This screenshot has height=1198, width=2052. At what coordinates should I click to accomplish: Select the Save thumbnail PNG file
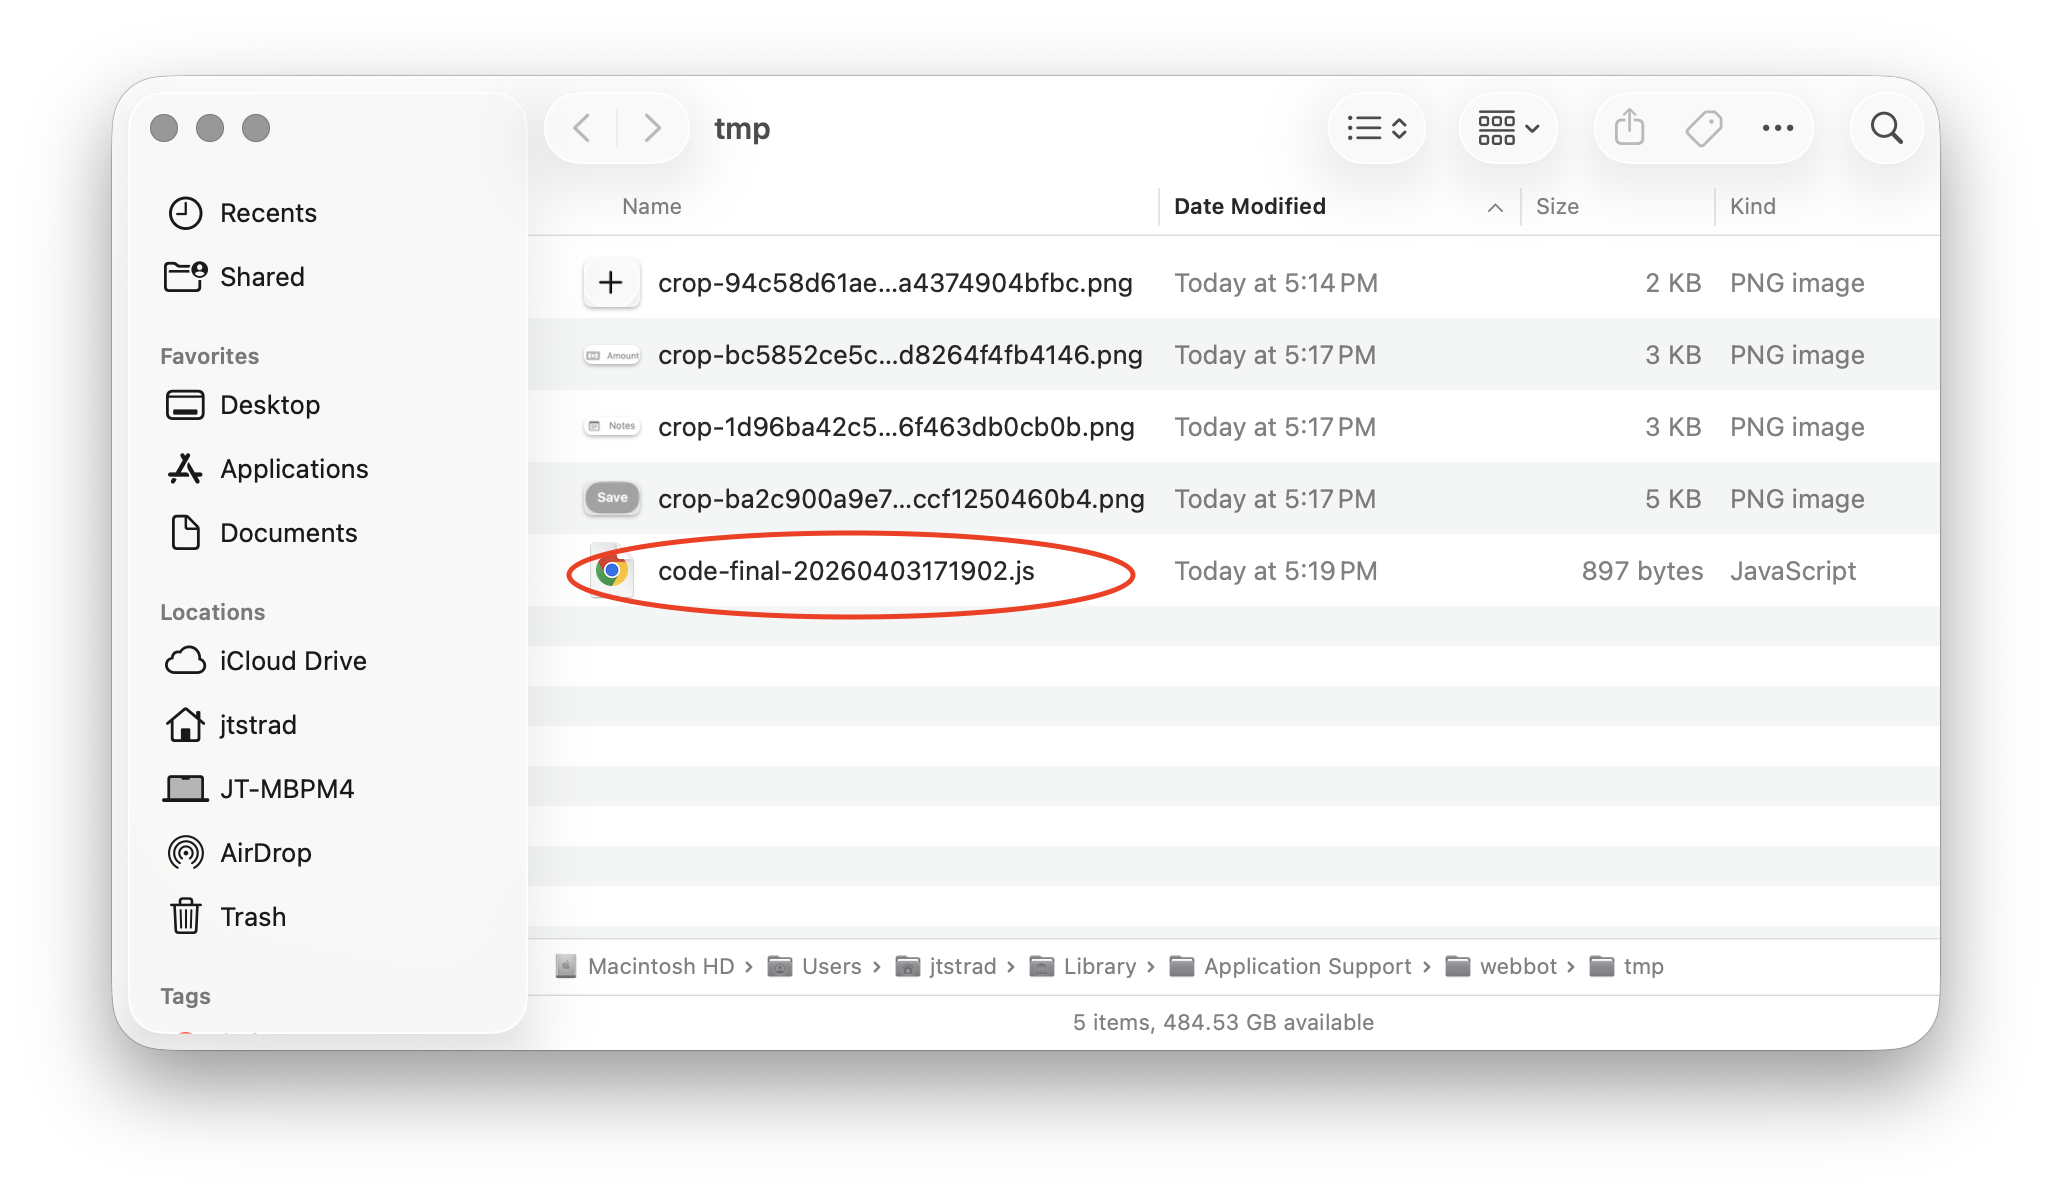(x=900, y=499)
